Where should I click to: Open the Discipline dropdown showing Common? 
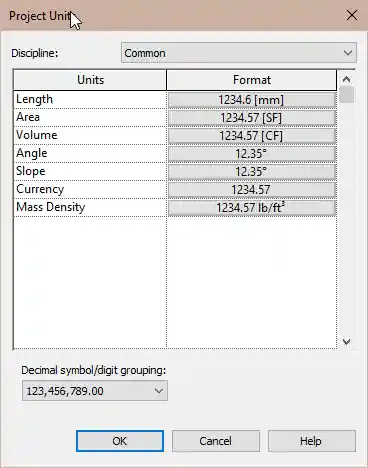click(x=239, y=53)
